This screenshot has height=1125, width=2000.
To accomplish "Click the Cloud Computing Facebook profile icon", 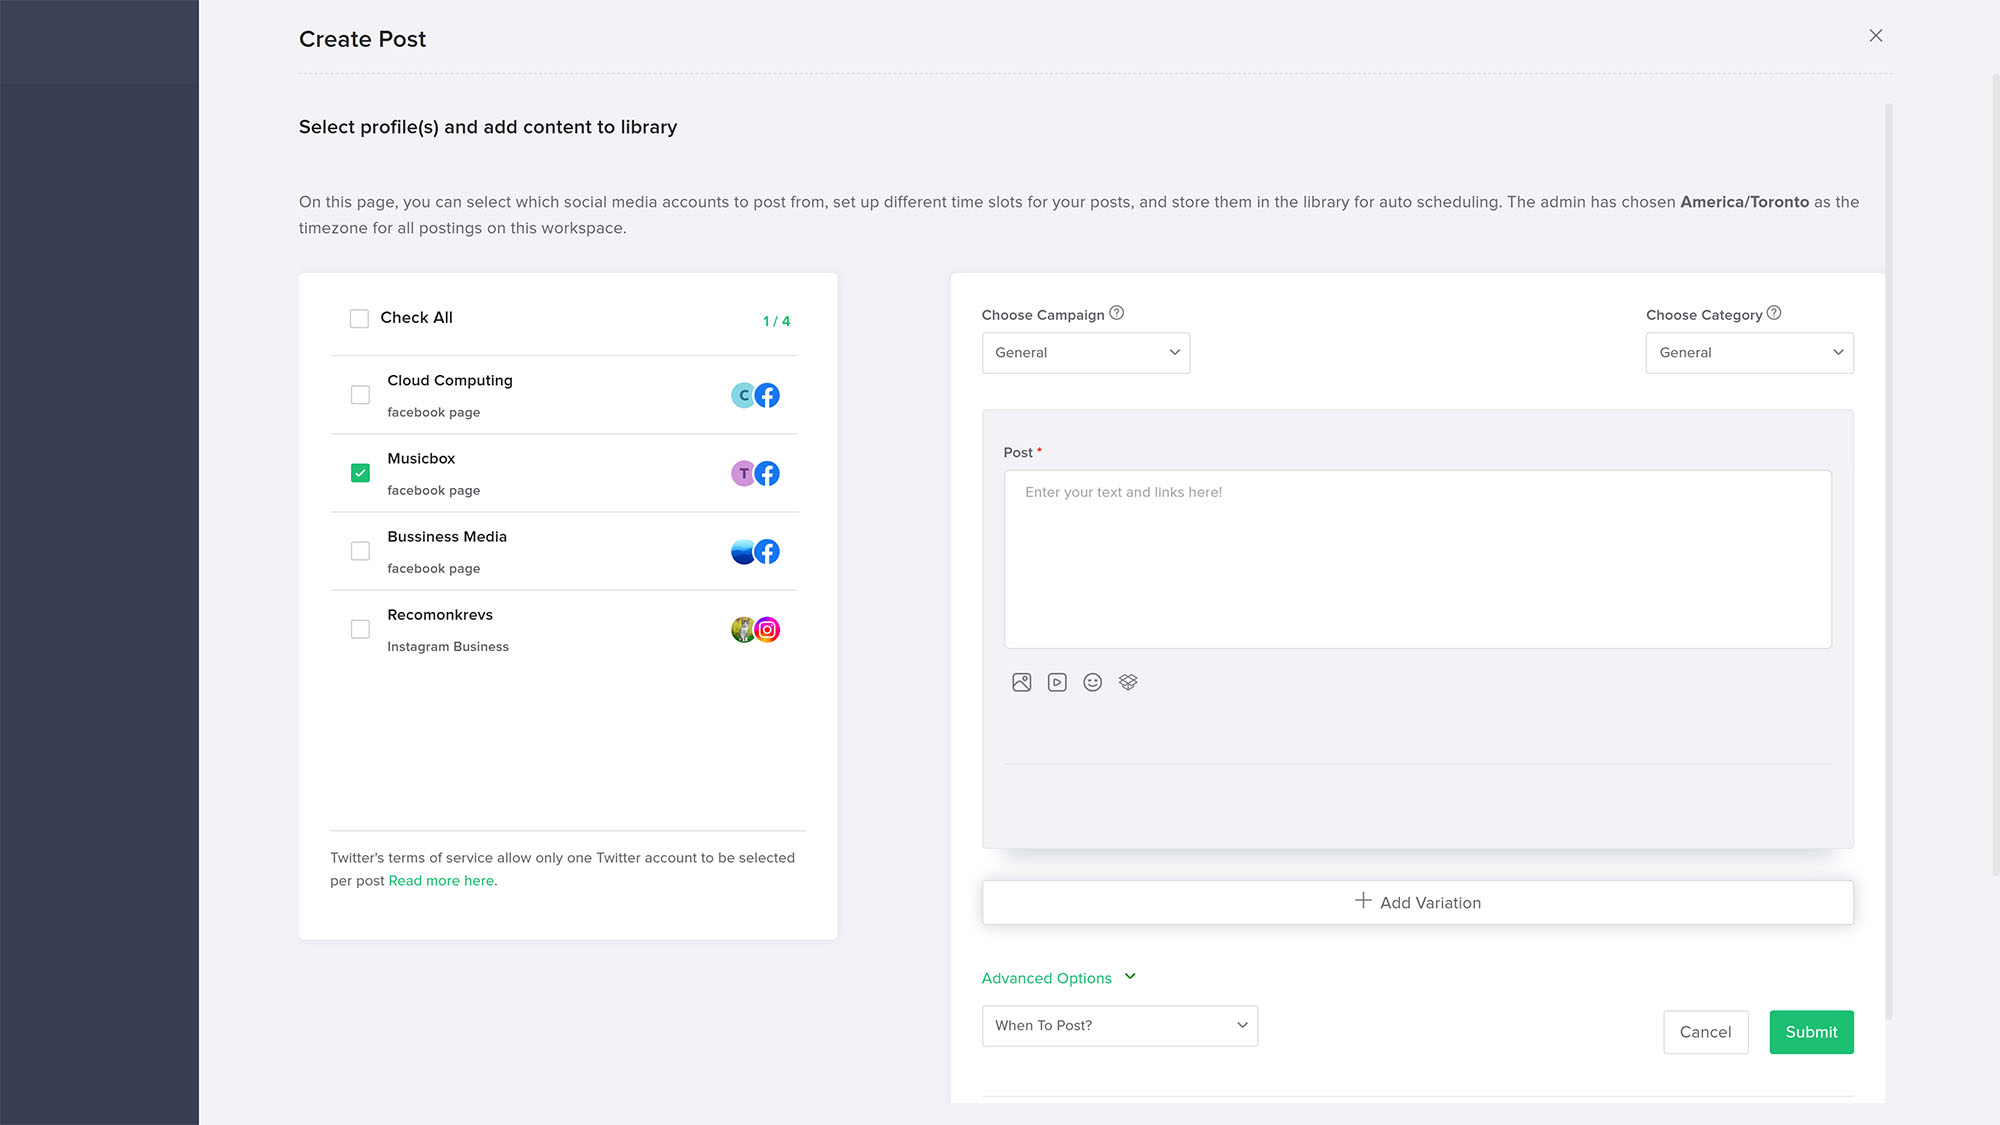I will click(756, 395).
